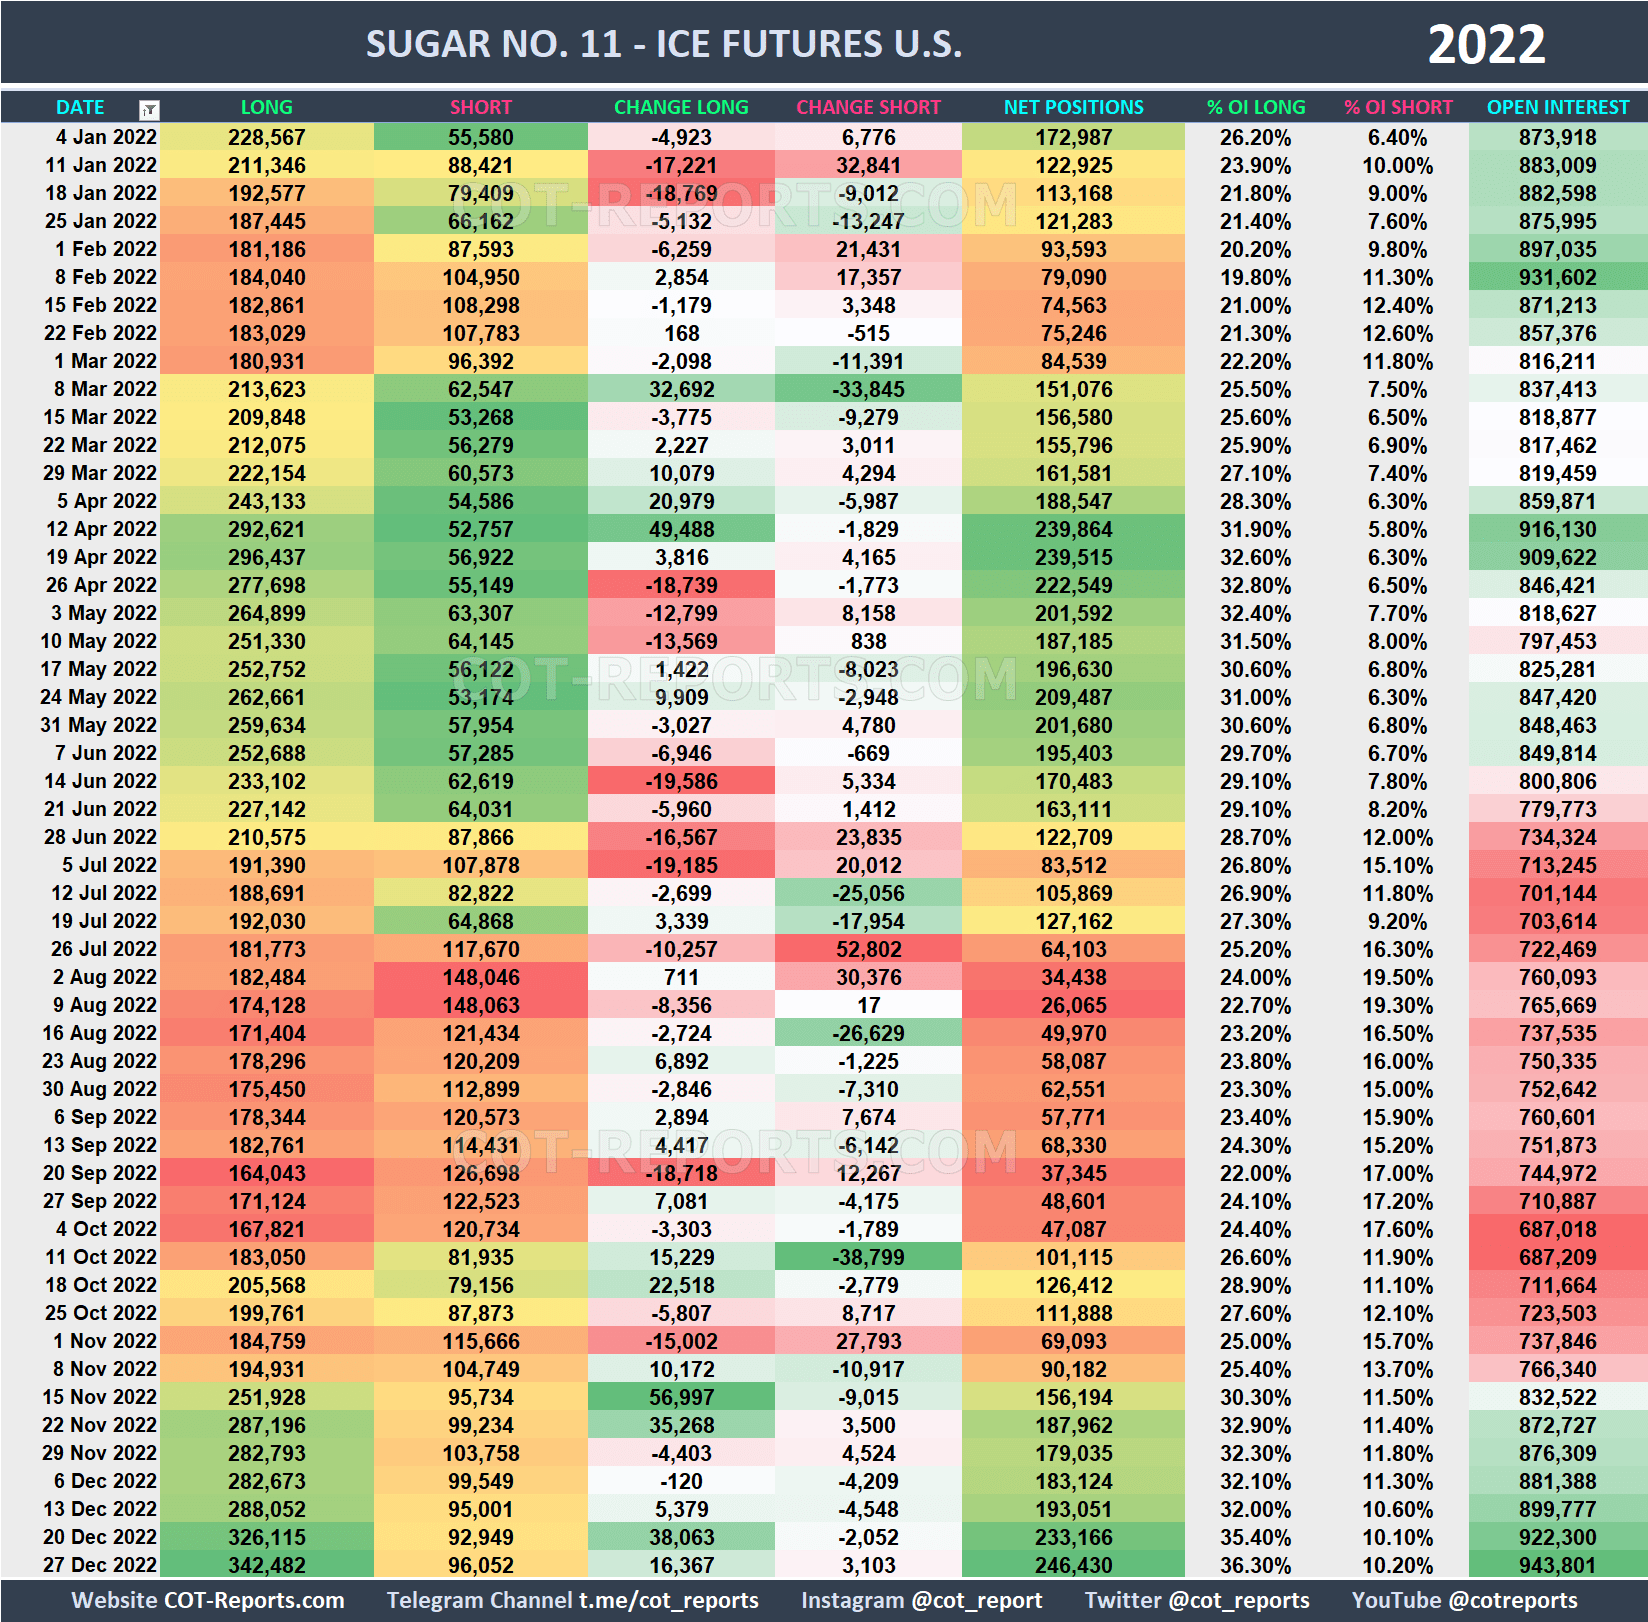
Task: Click the Instagram @cot_report link
Action: coord(924,1600)
